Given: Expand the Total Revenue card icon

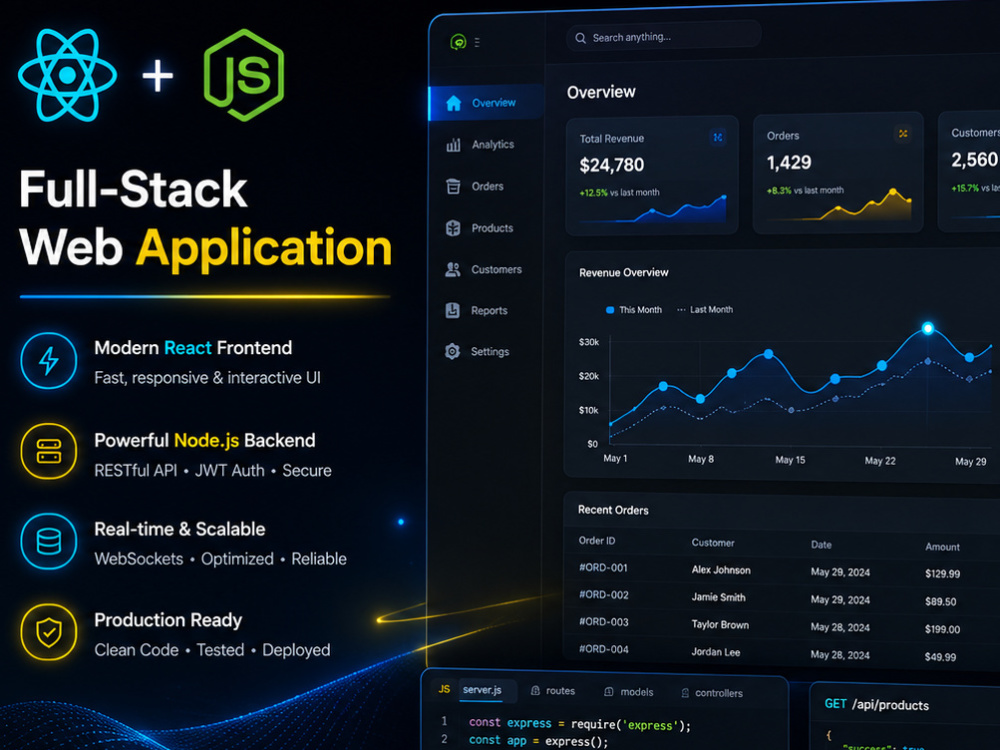Looking at the screenshot, I should [x=718, y=137].
